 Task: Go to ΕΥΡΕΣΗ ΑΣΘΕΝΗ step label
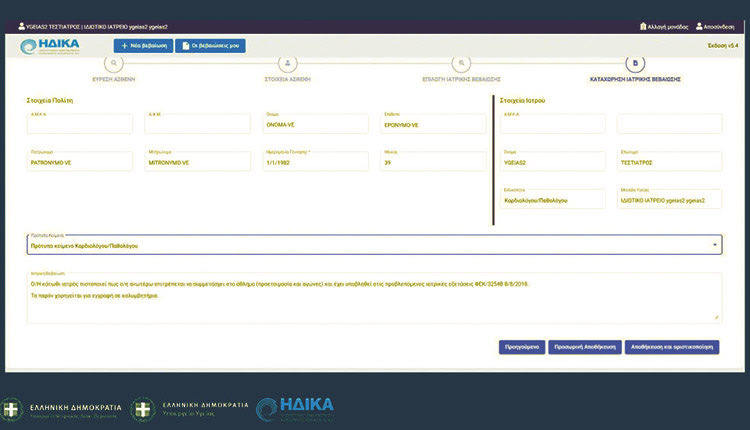click(113, 79)
